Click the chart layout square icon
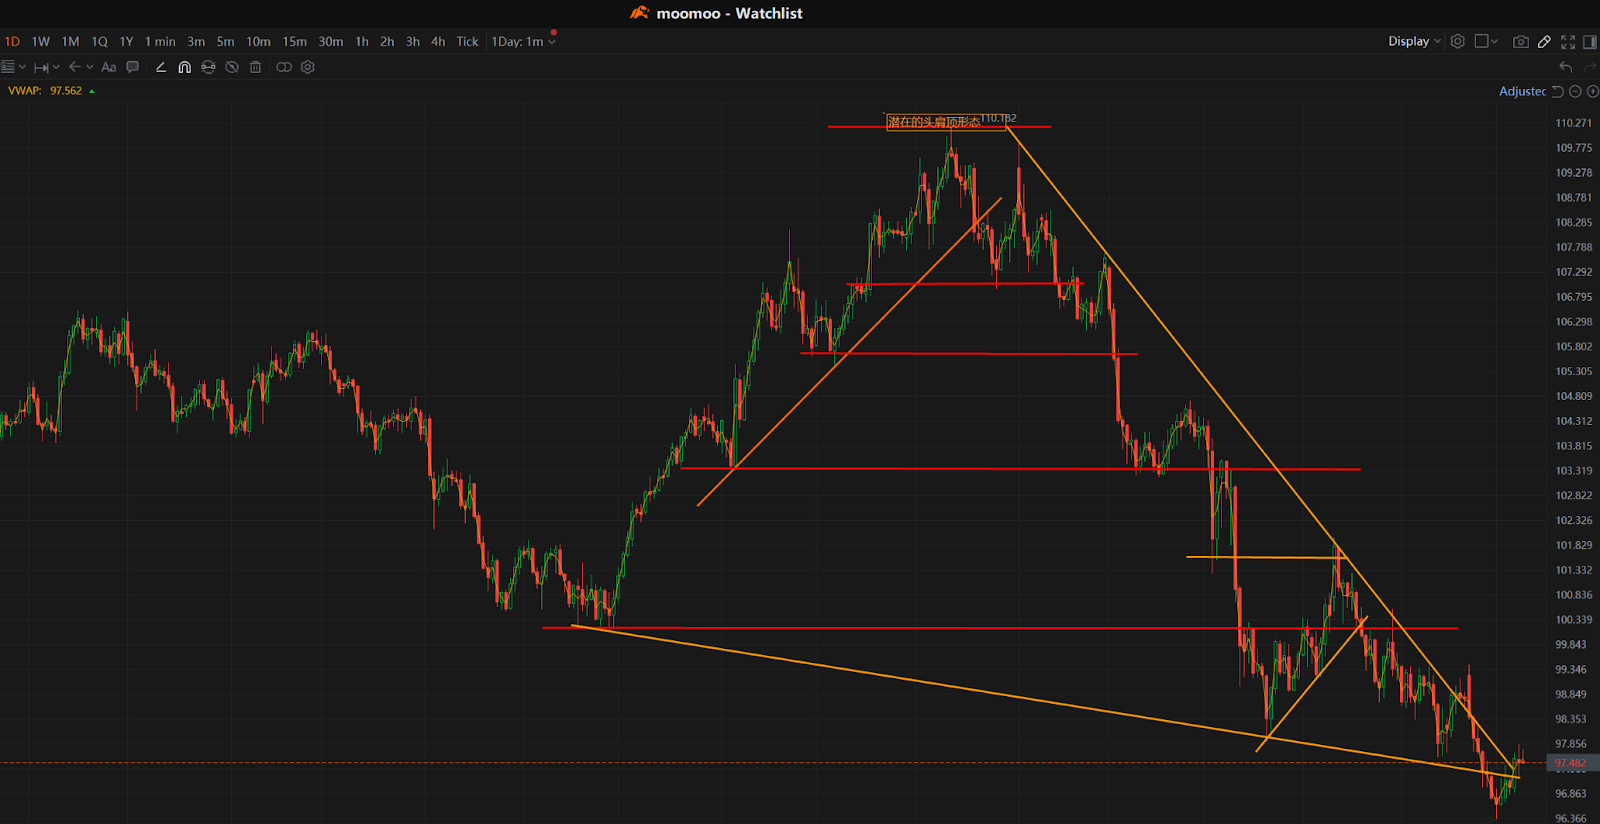Viewport: 1600px width, 824px height. [x=1482, y=41]
